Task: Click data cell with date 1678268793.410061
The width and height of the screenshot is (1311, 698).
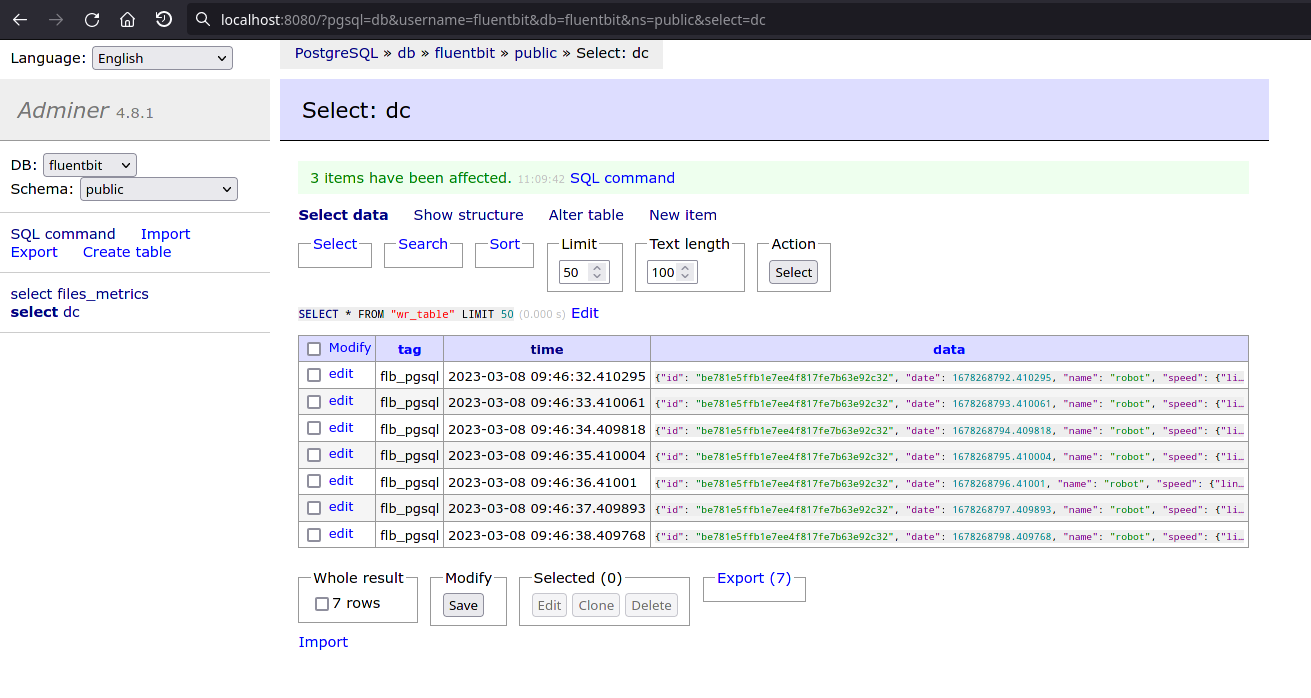Action: [949, 404]
